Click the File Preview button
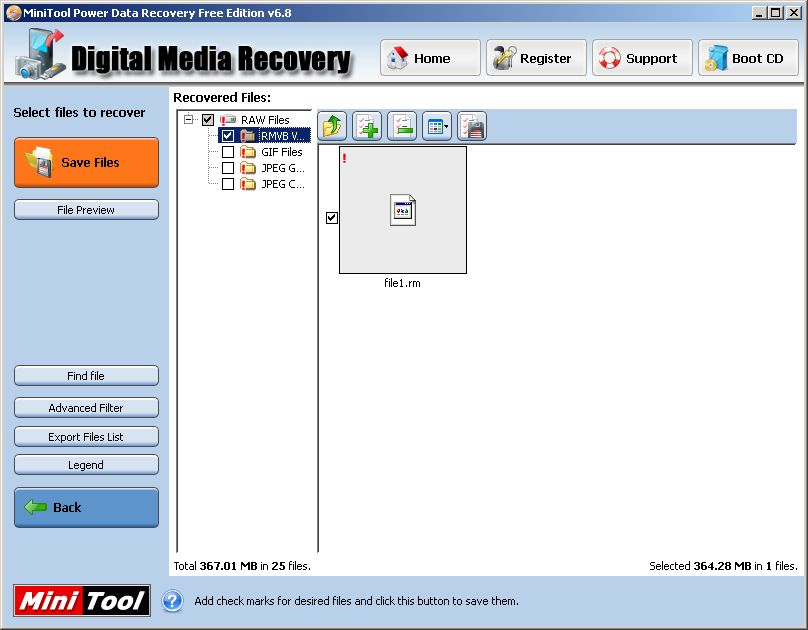Screen dimensions: 808x630 coord(86,210)
